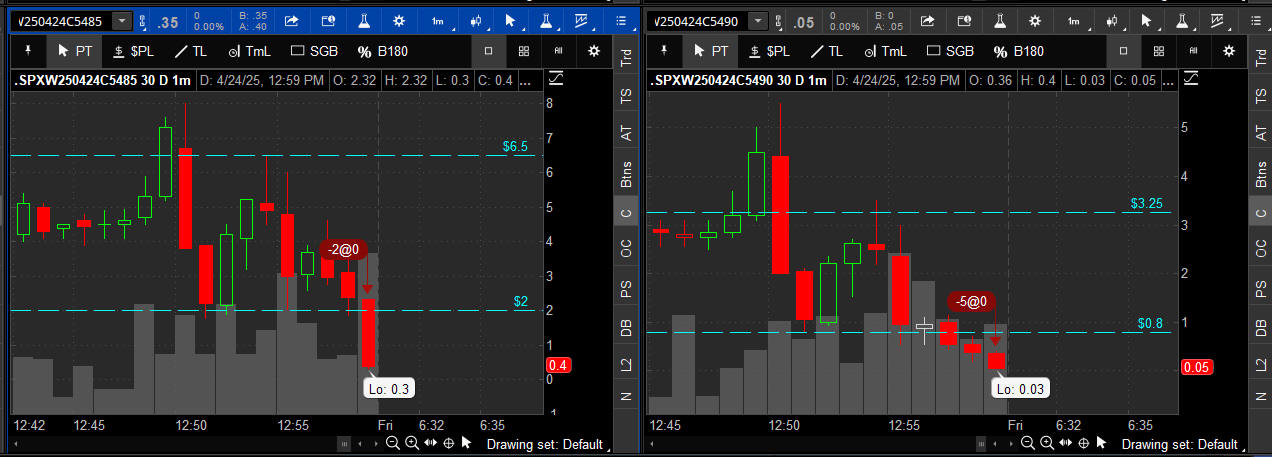1272x457 pixels.
Task: Select $PL price level tool in C5485 chart
Action: pos(132,50)
